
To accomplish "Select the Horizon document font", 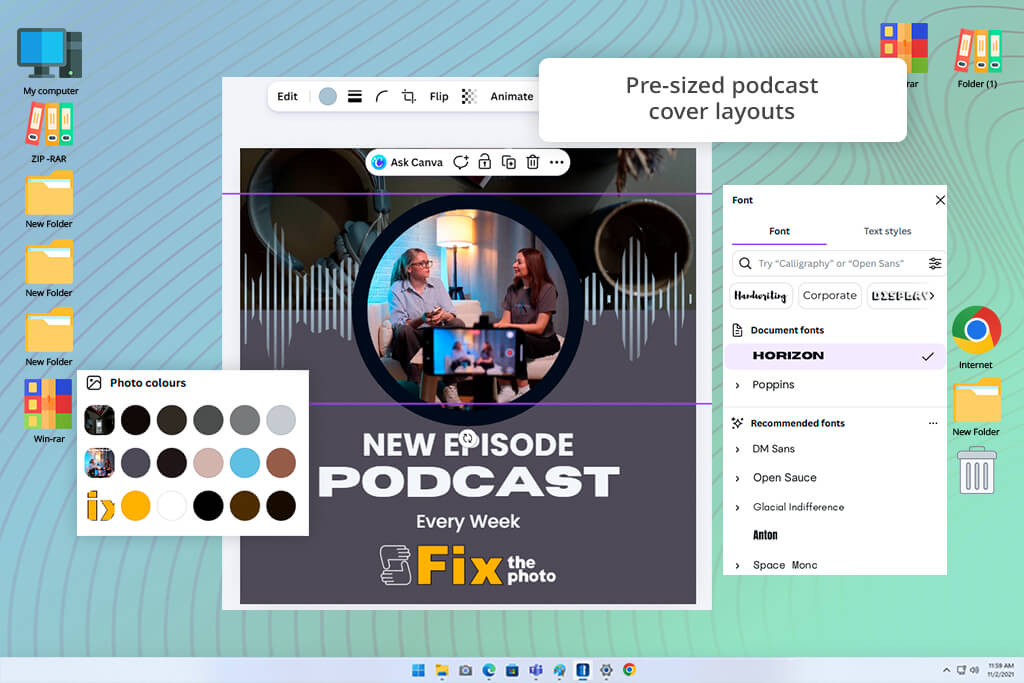I will point(835,356).
